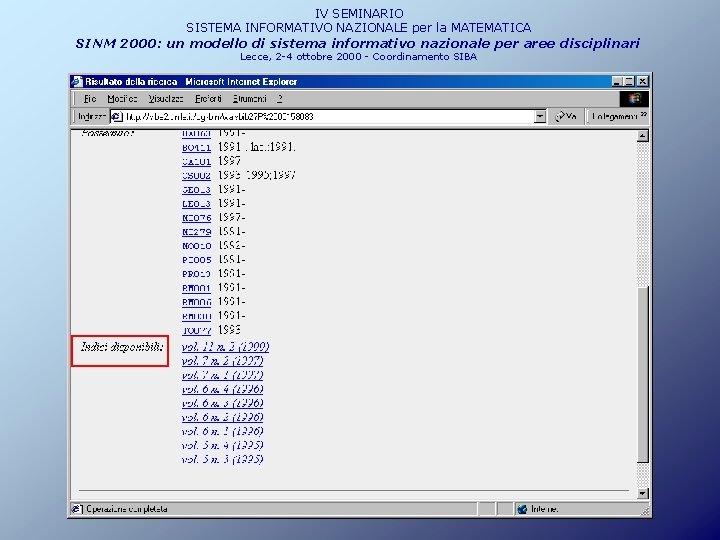Open the File menu

[90, 99]
